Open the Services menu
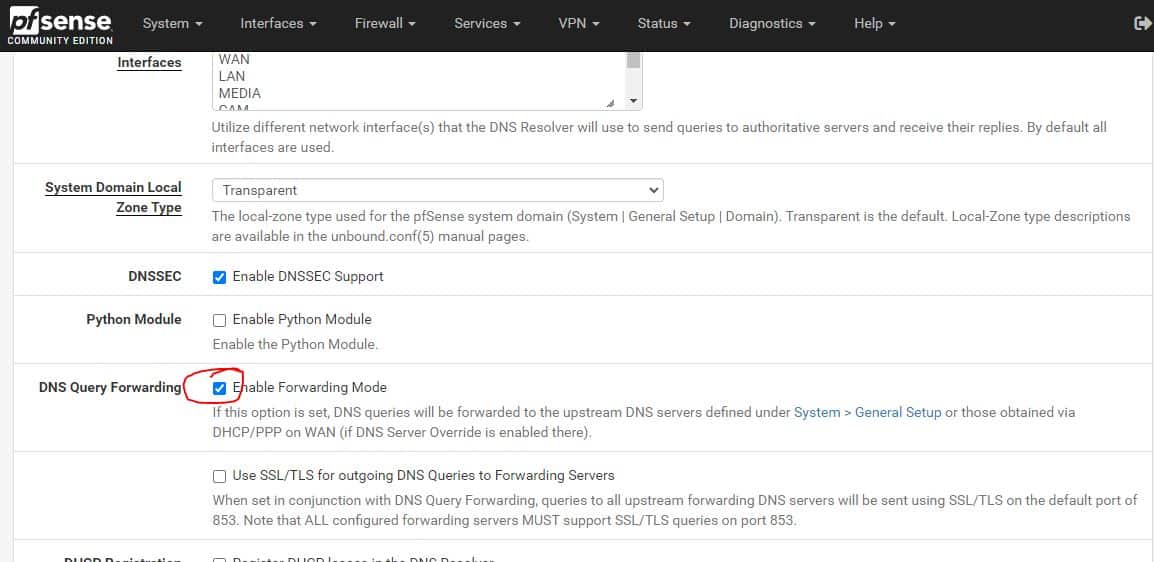This screenshot has height=562, width=1154. coord(487,23)
